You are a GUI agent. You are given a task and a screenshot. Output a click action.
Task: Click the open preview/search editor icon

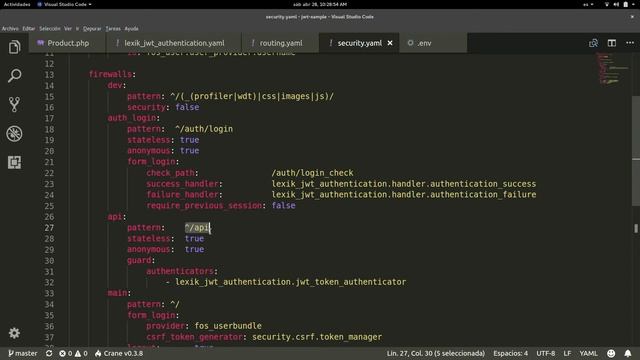[x=593, y=43]
